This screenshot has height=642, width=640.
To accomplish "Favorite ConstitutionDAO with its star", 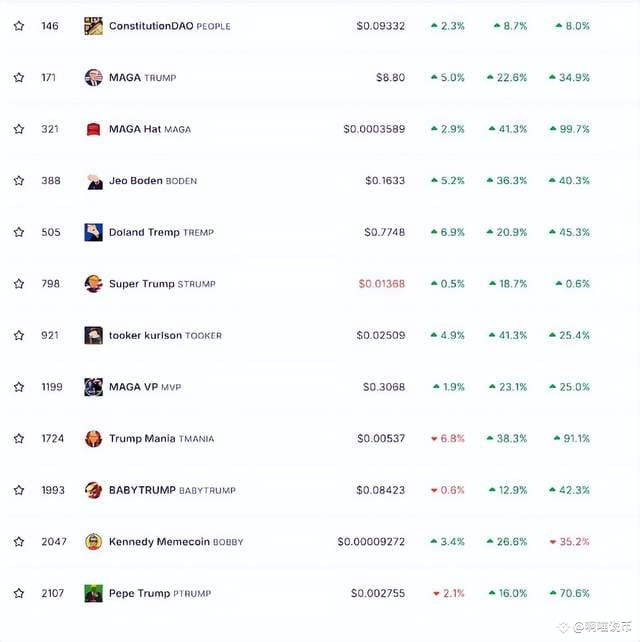I will [18, 26].
